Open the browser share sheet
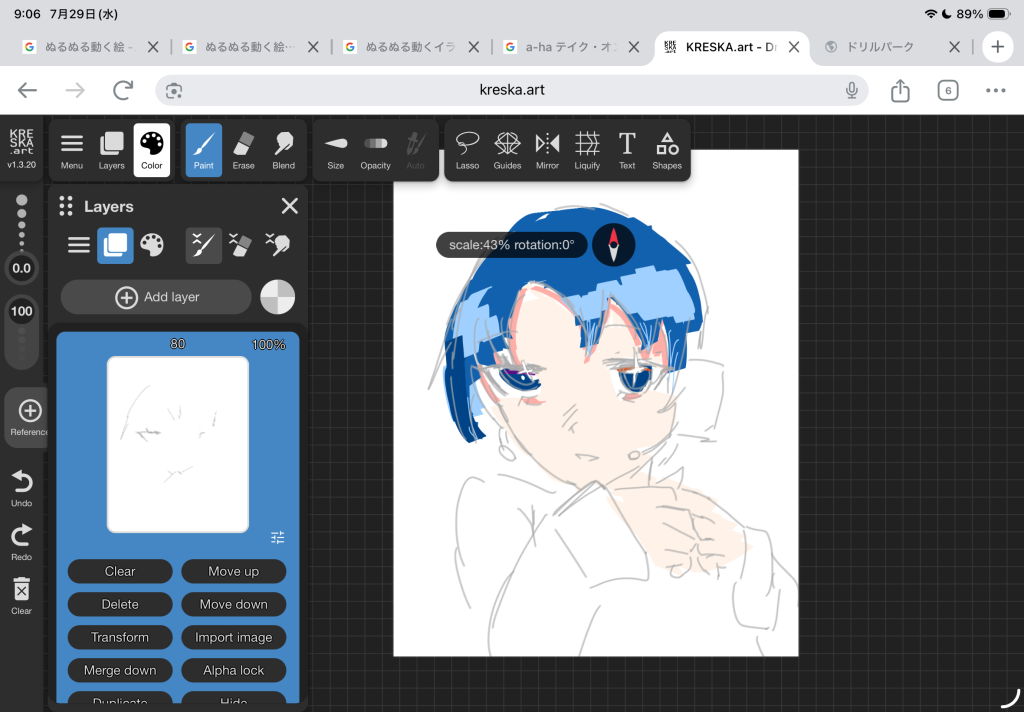The image size is (1024, 712). pos(901,90)
